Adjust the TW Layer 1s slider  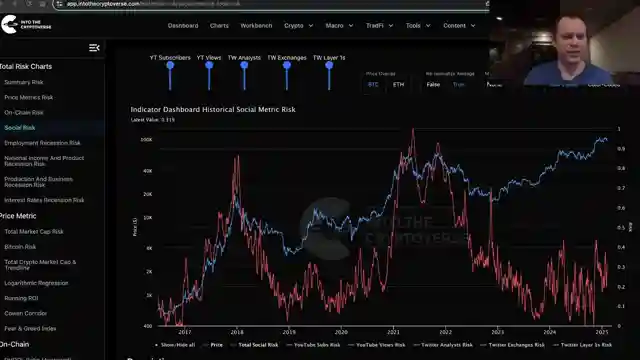pos(329,65)
